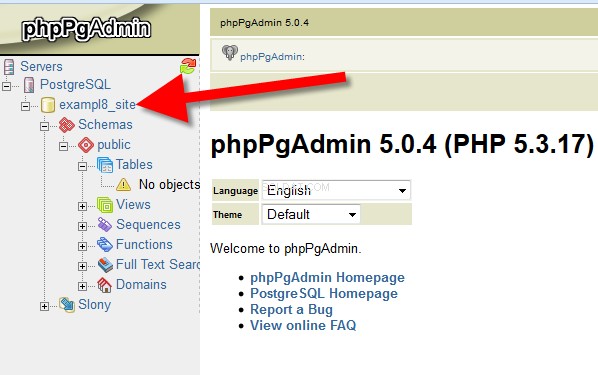Open the PostgreSQL Homepage link
Viewport: 598px width, 375px height.
324,293
